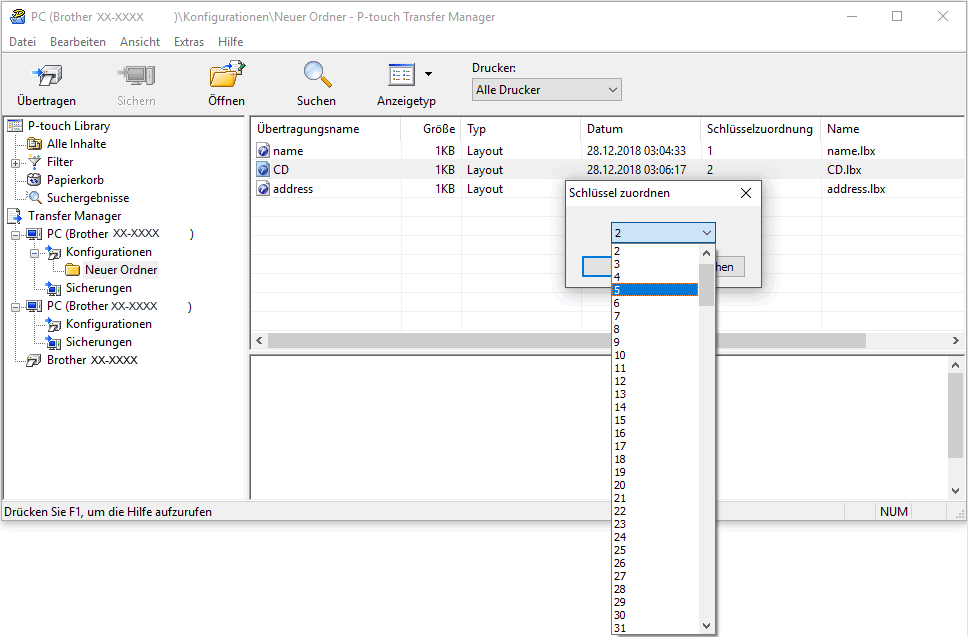
Task: Click the Anzeigetyp view type icon
Action: 401,75
